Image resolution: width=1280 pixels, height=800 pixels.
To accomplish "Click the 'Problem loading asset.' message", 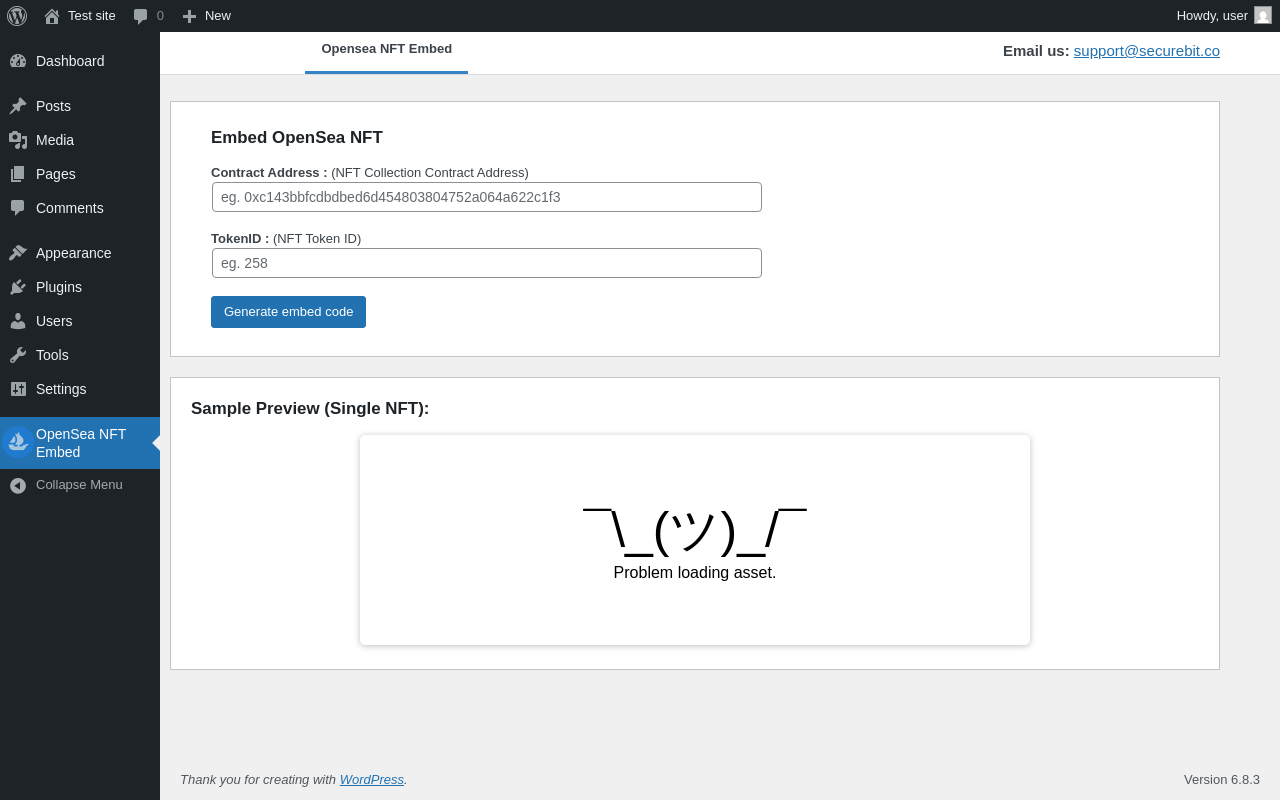I will [695, 573].
